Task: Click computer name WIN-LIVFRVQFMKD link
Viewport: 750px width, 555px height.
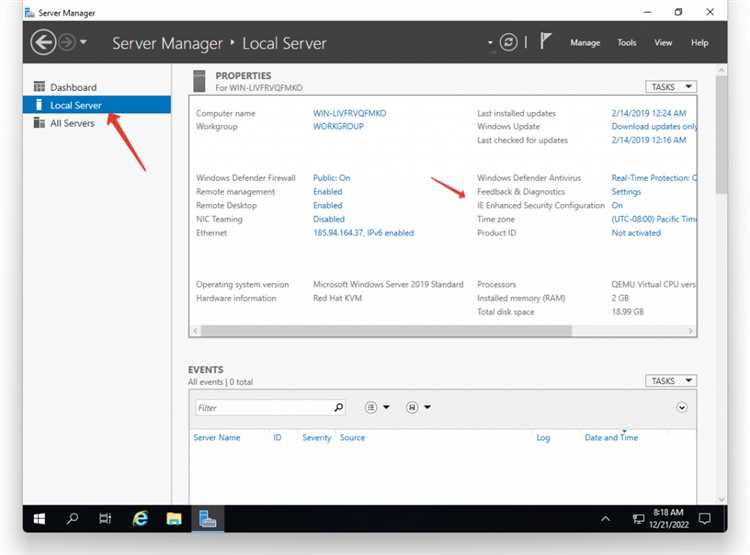Action: pos(350,113)
